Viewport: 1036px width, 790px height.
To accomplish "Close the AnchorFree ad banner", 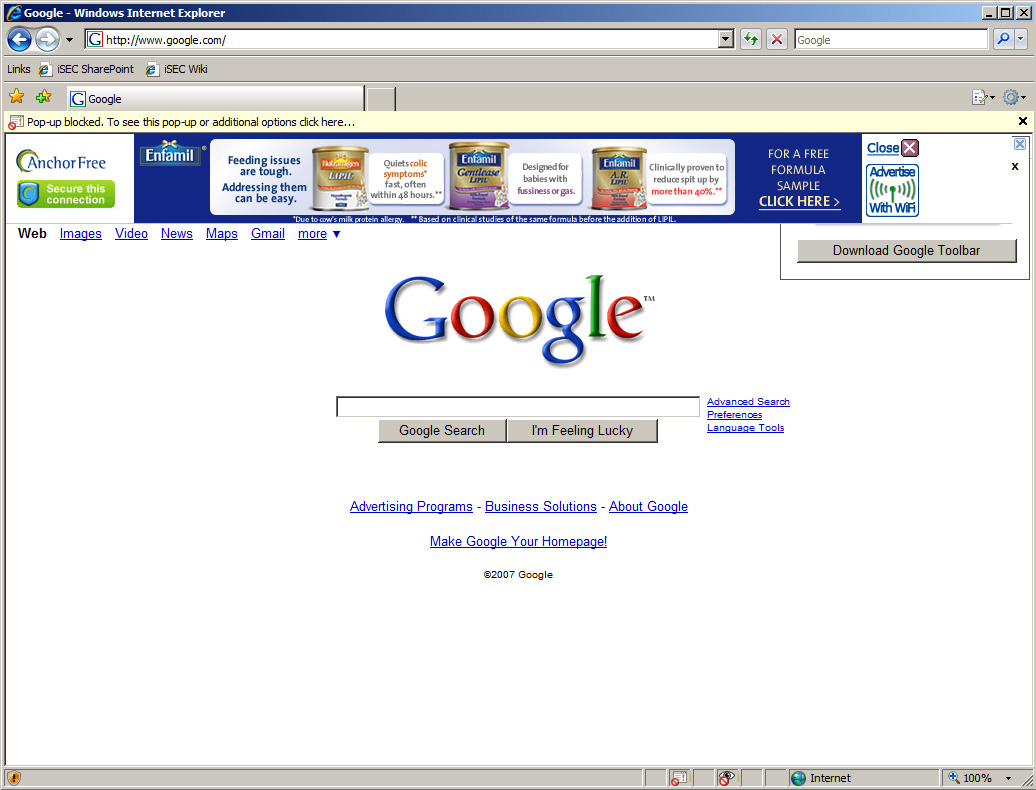I will [892, 148].
